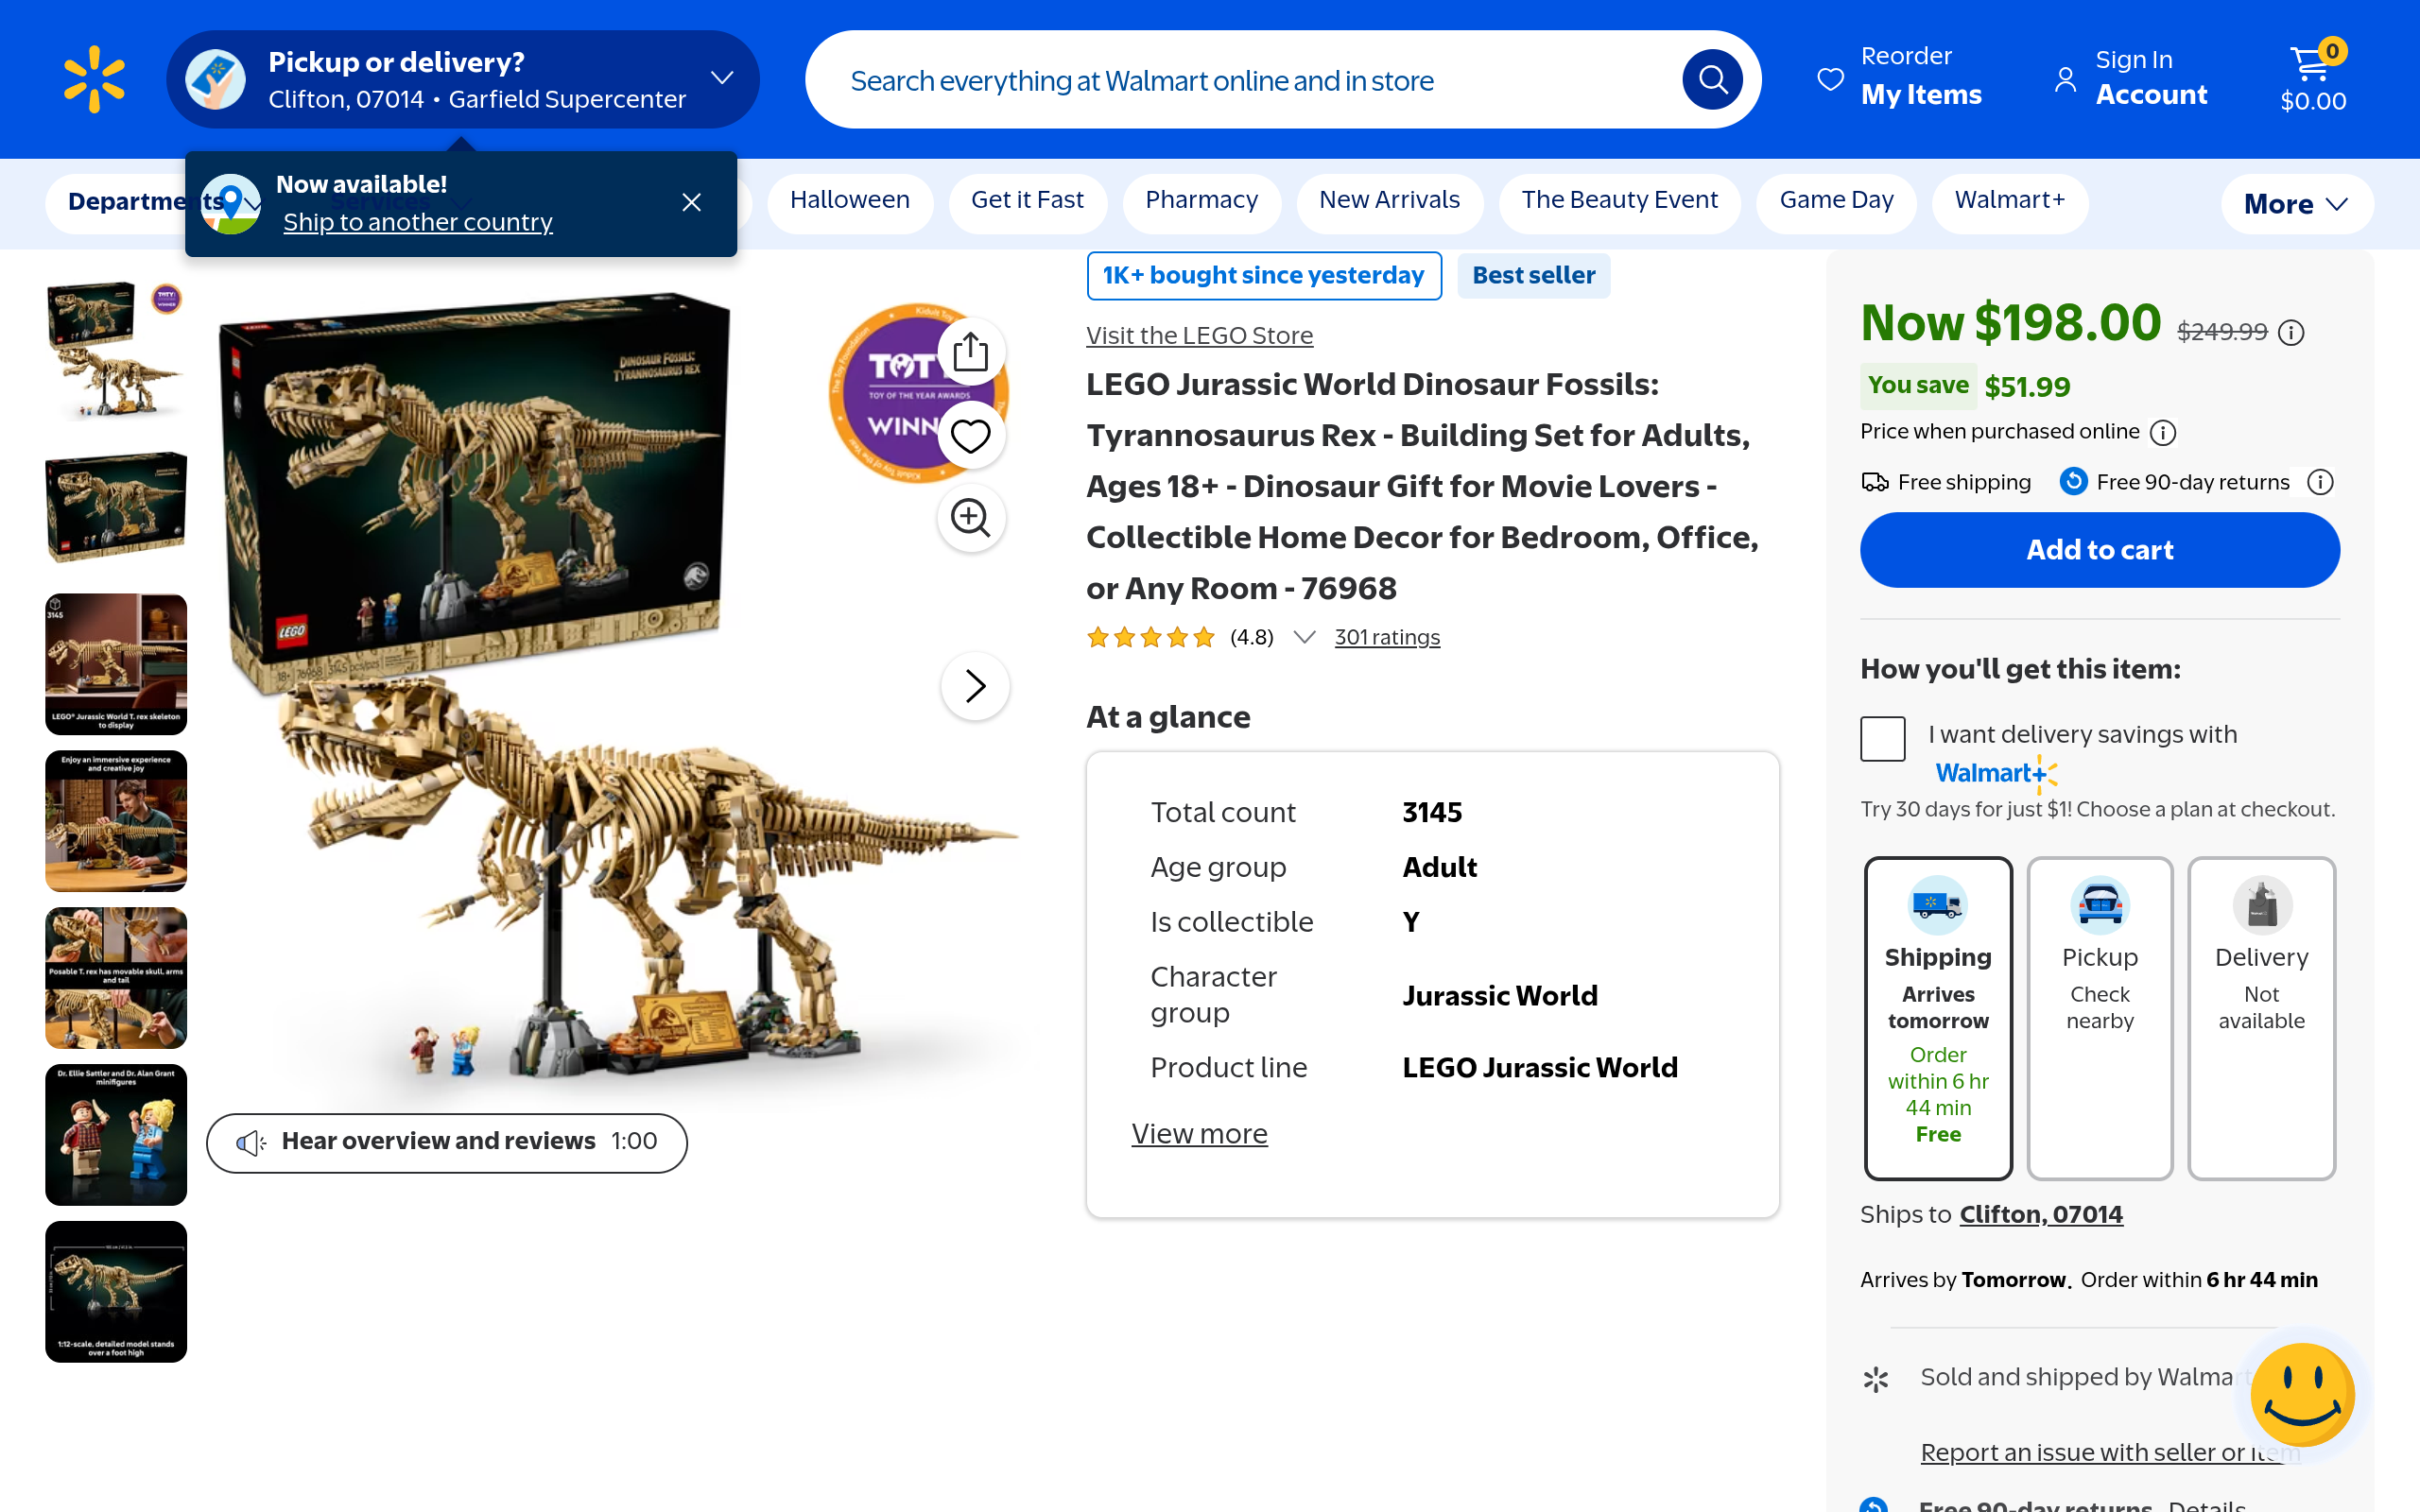Select the Delivery fulfillment option
Viewport: 2420px width, 1512px height.
click(2262, 1018)
